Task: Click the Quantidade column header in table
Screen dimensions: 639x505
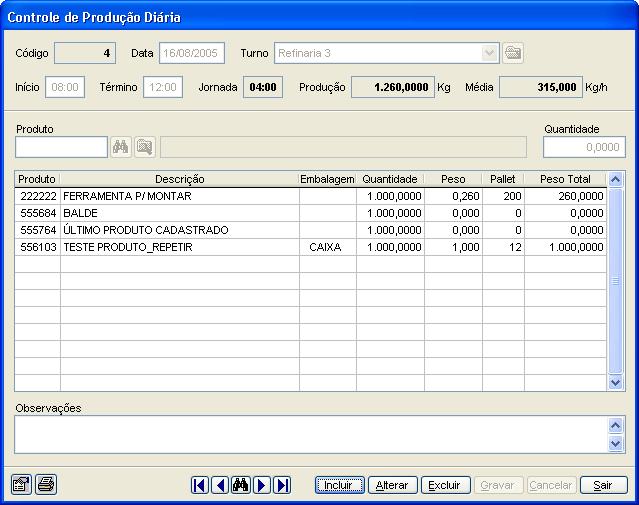Action: tap(390, 179)
